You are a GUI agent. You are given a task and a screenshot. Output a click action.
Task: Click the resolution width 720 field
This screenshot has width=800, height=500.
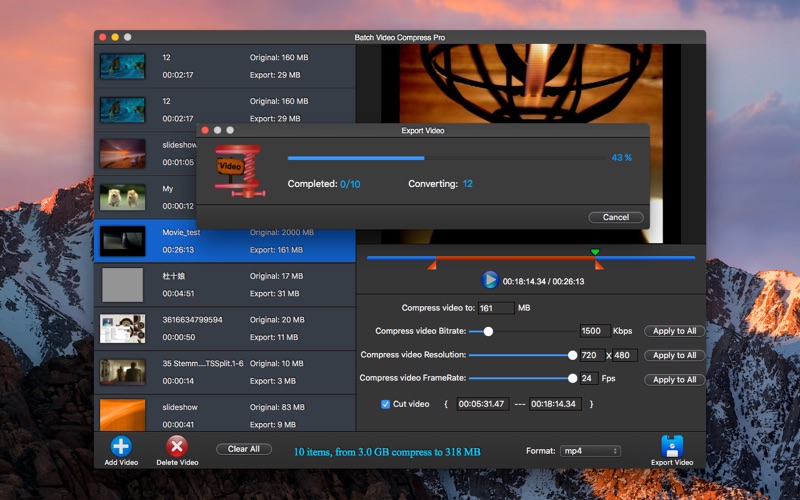tap(592, 355)
